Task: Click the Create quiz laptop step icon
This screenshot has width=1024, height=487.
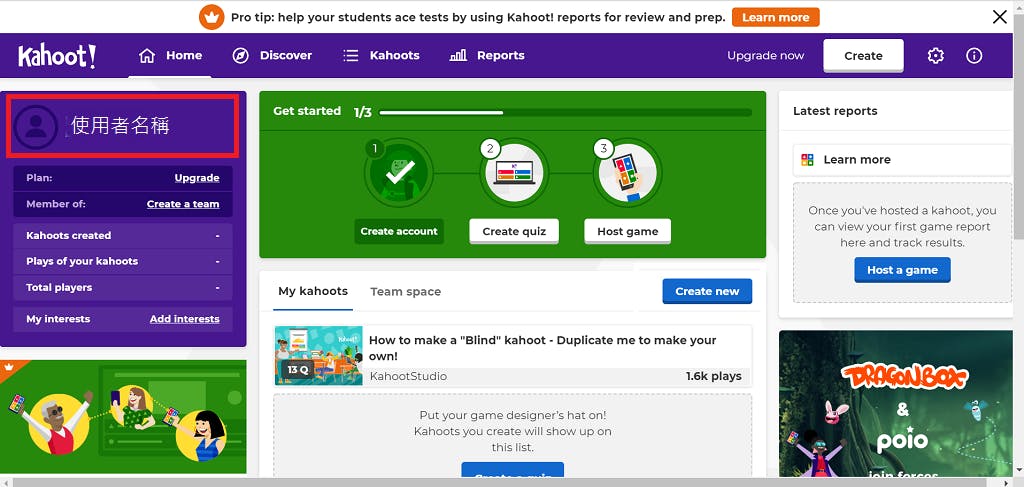Action: click(x=513, y=174)
